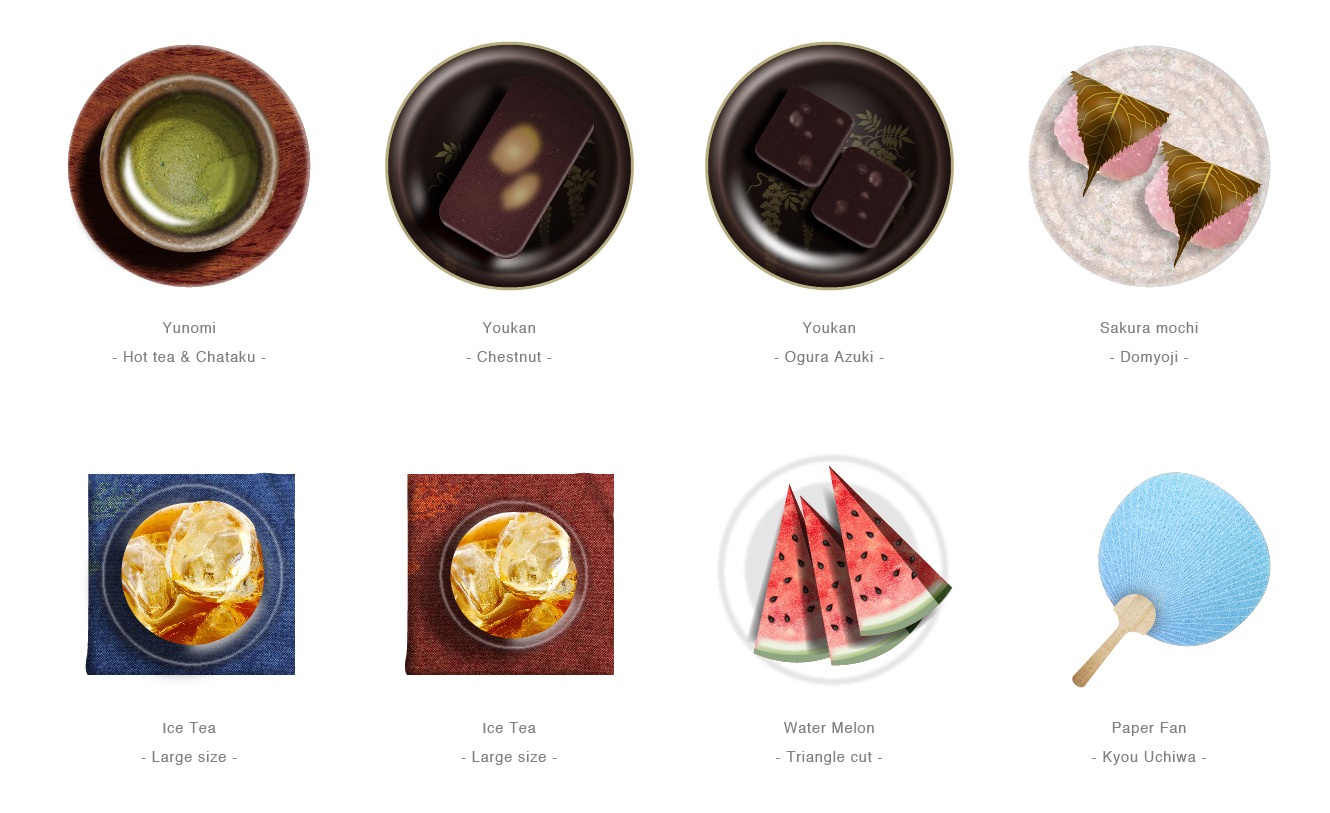The width and height of the screenshot is (1330, 813).
Task: Click the '- Ogura Azuki -' subtitle
Action: tap(829, 357)
